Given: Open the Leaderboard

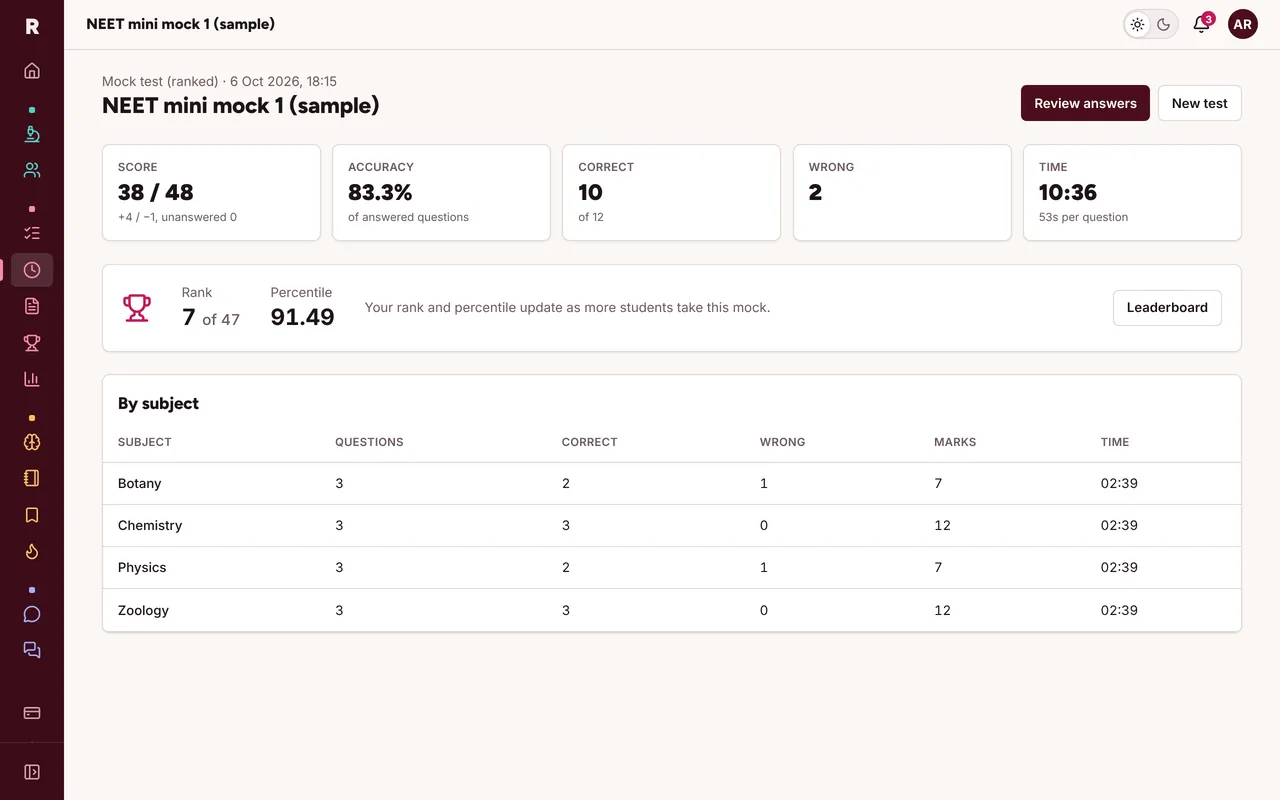Looking at the screenshot, I should (1167, 307).
